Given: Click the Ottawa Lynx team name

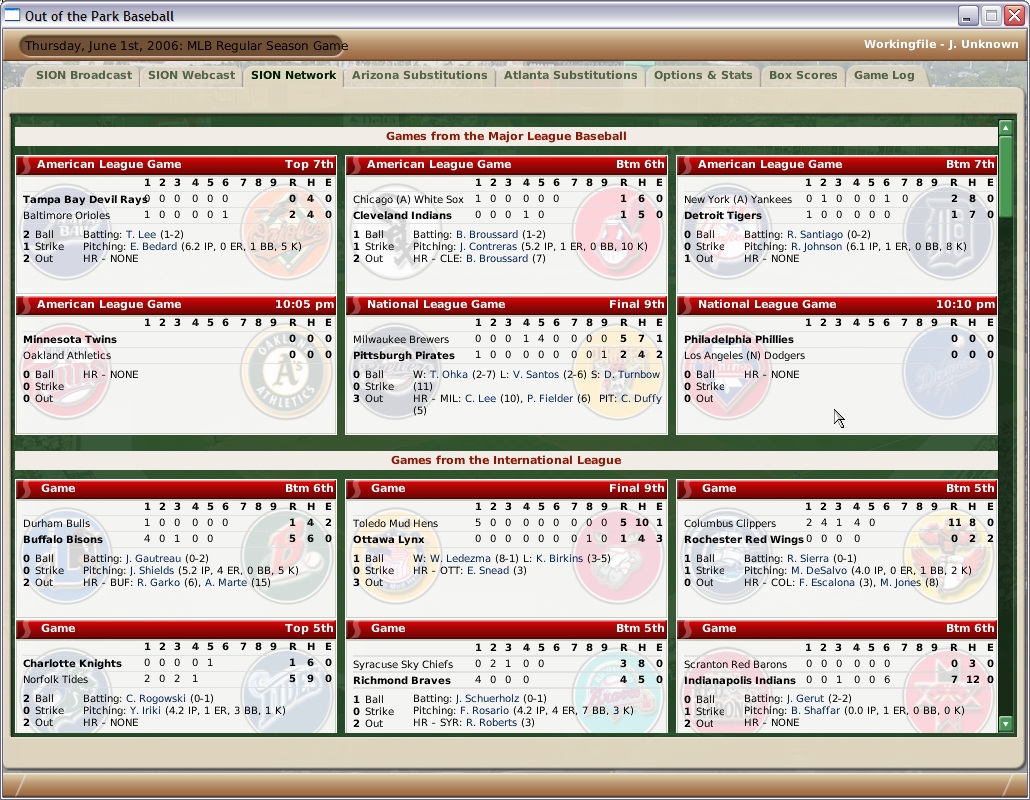Looking at the screenshot, I should [388, 539].
